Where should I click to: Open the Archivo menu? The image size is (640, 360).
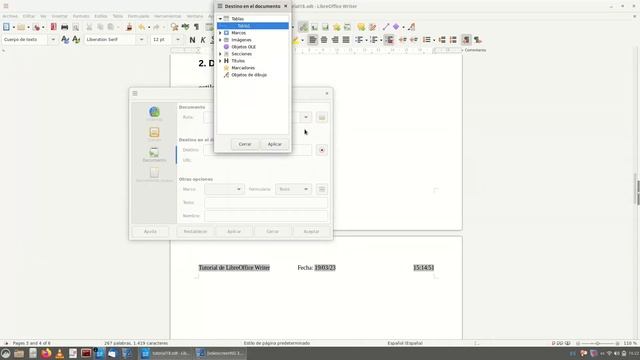click(x=10, y=16)
